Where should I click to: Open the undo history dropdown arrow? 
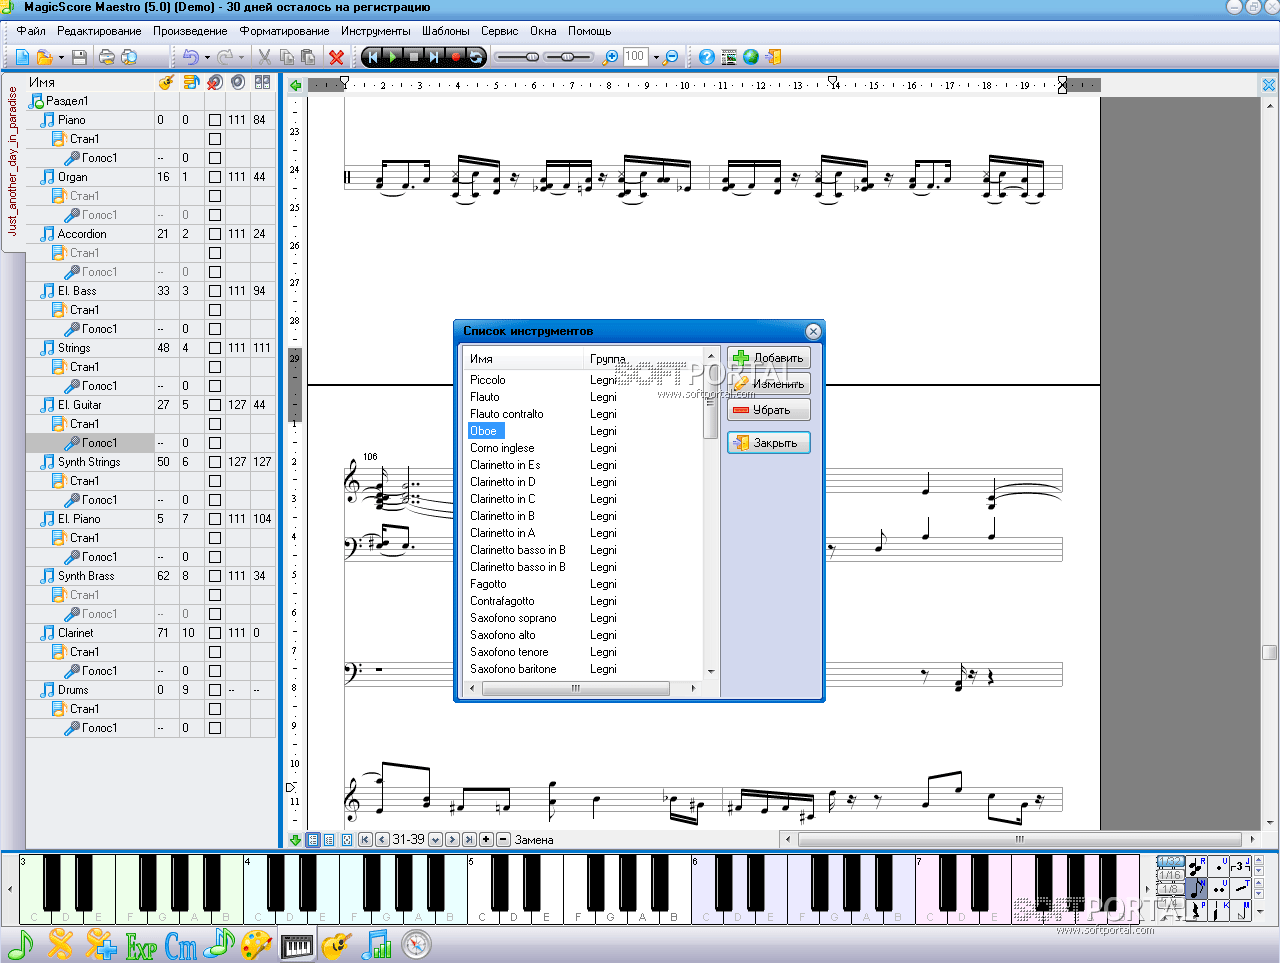[207, 58]
